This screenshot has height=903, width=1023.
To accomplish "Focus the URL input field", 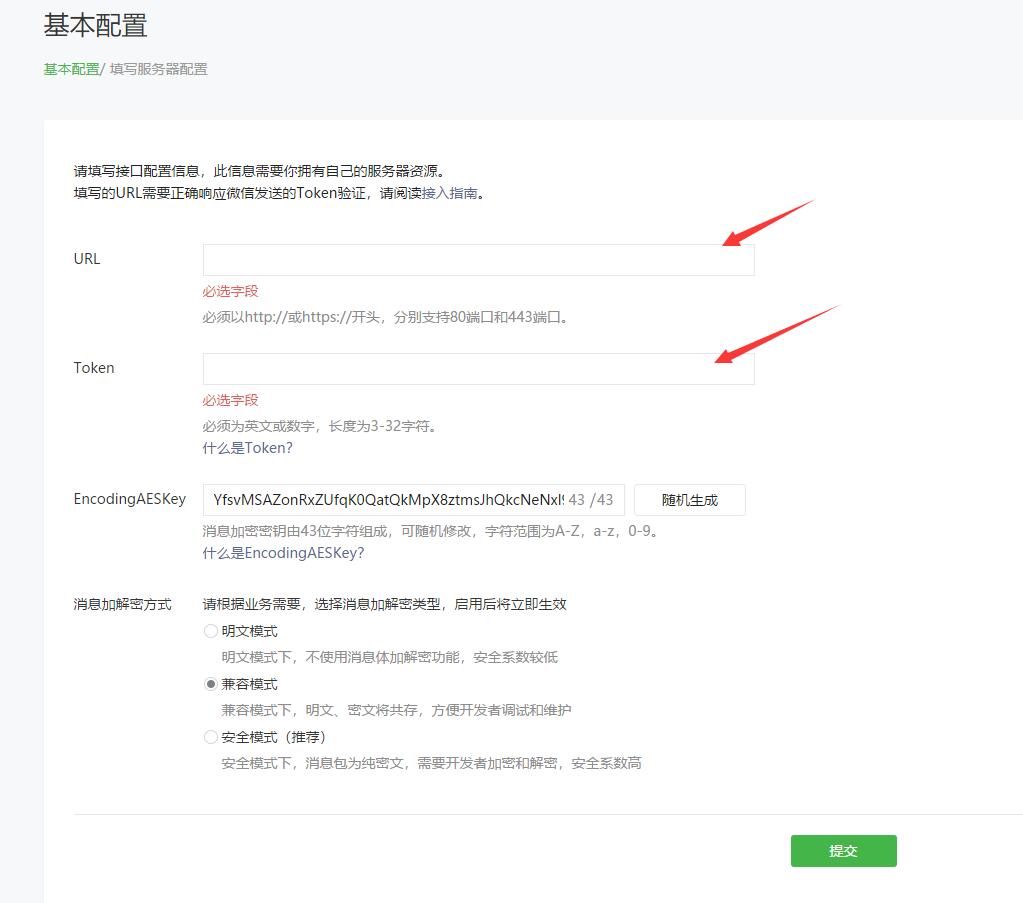I will (478, 260).
